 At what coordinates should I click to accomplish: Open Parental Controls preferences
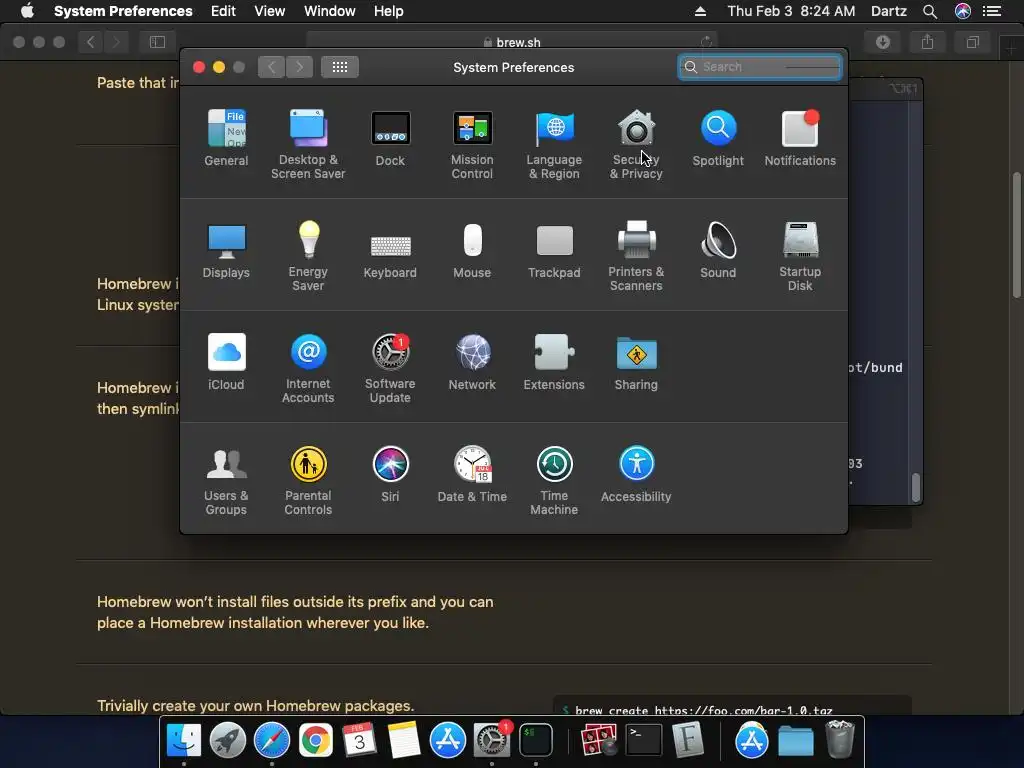click(x=308, y=481)
